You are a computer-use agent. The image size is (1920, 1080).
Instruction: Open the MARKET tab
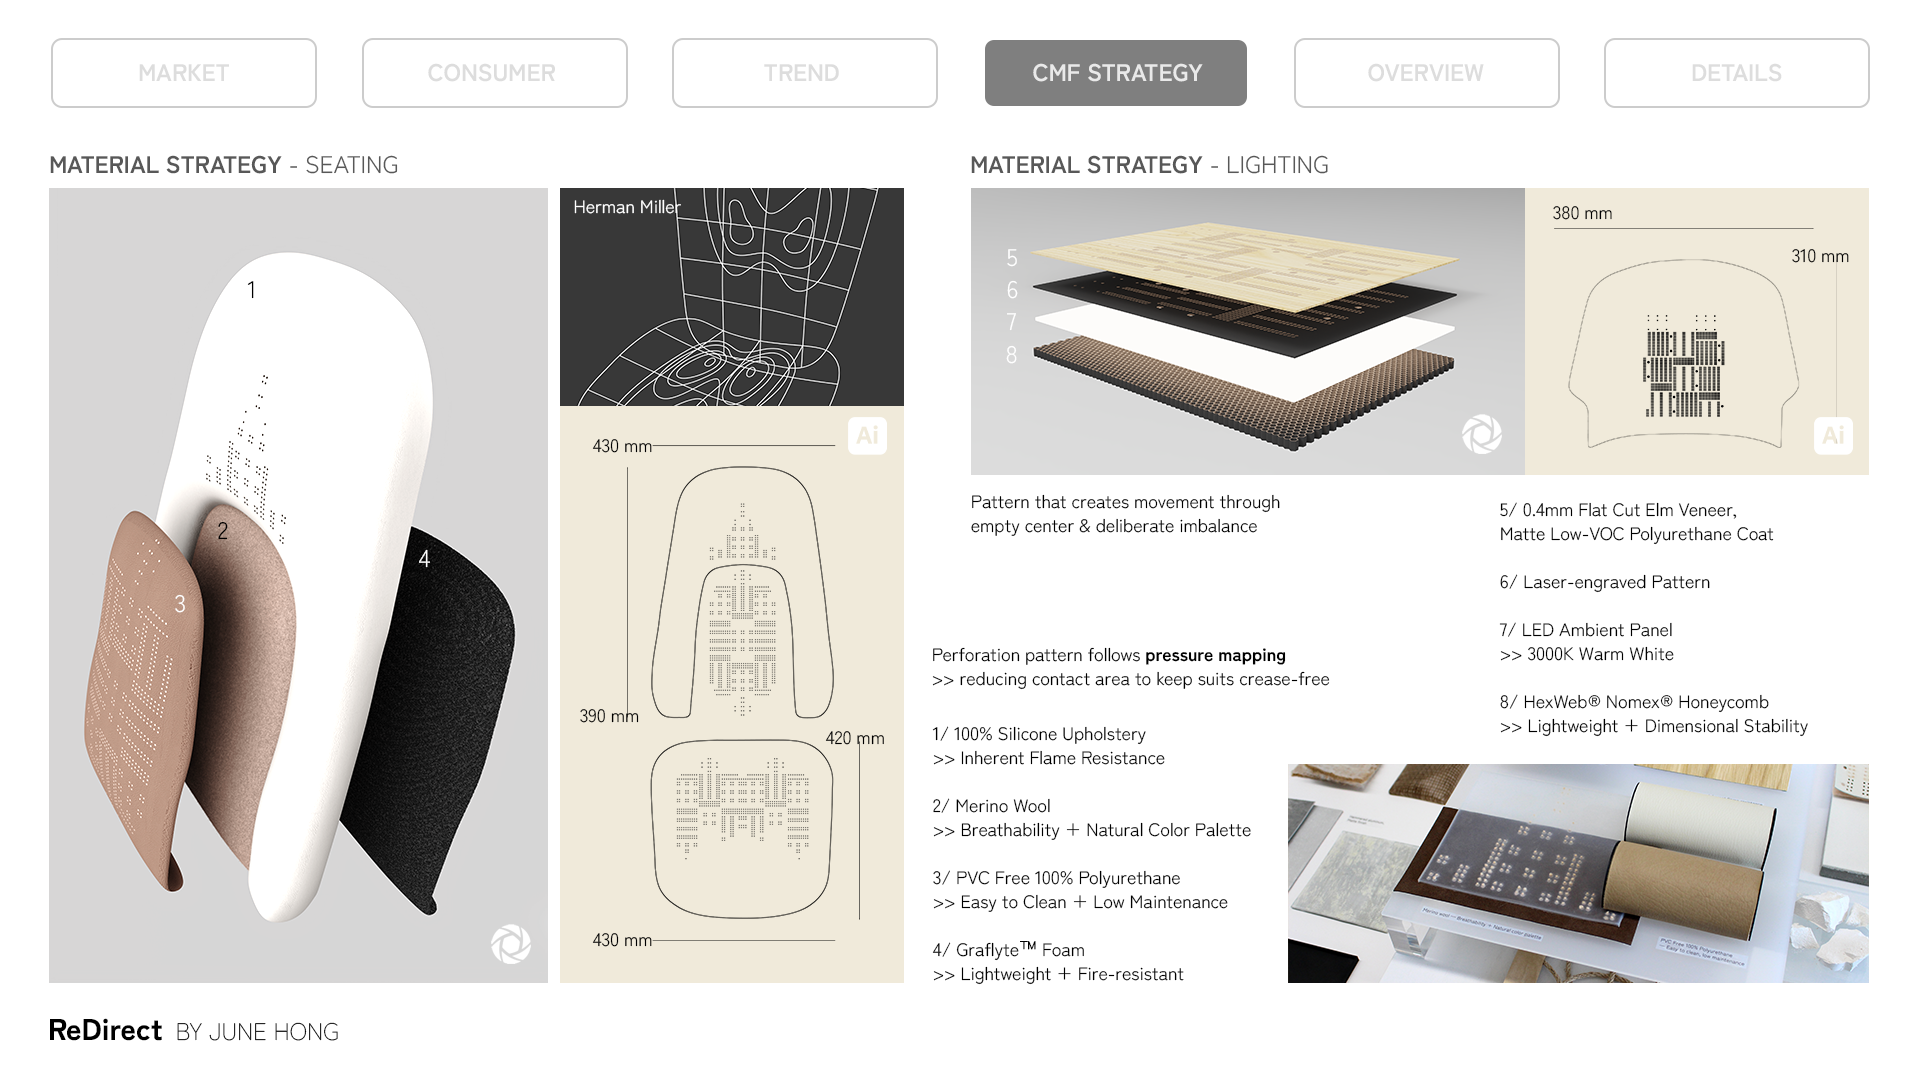(184, 73)
